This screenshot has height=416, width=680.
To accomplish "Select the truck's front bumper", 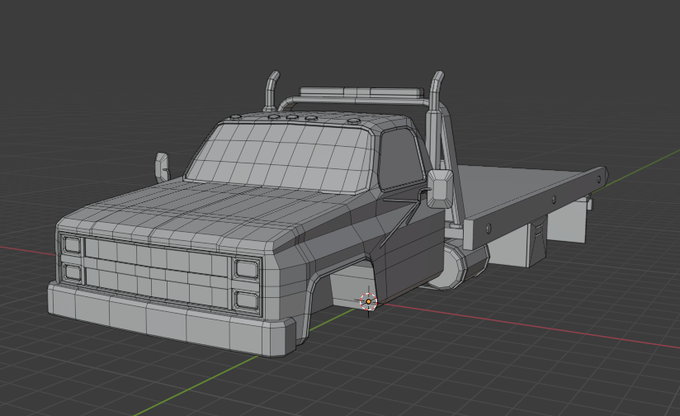I will click(x=171, y=321).
